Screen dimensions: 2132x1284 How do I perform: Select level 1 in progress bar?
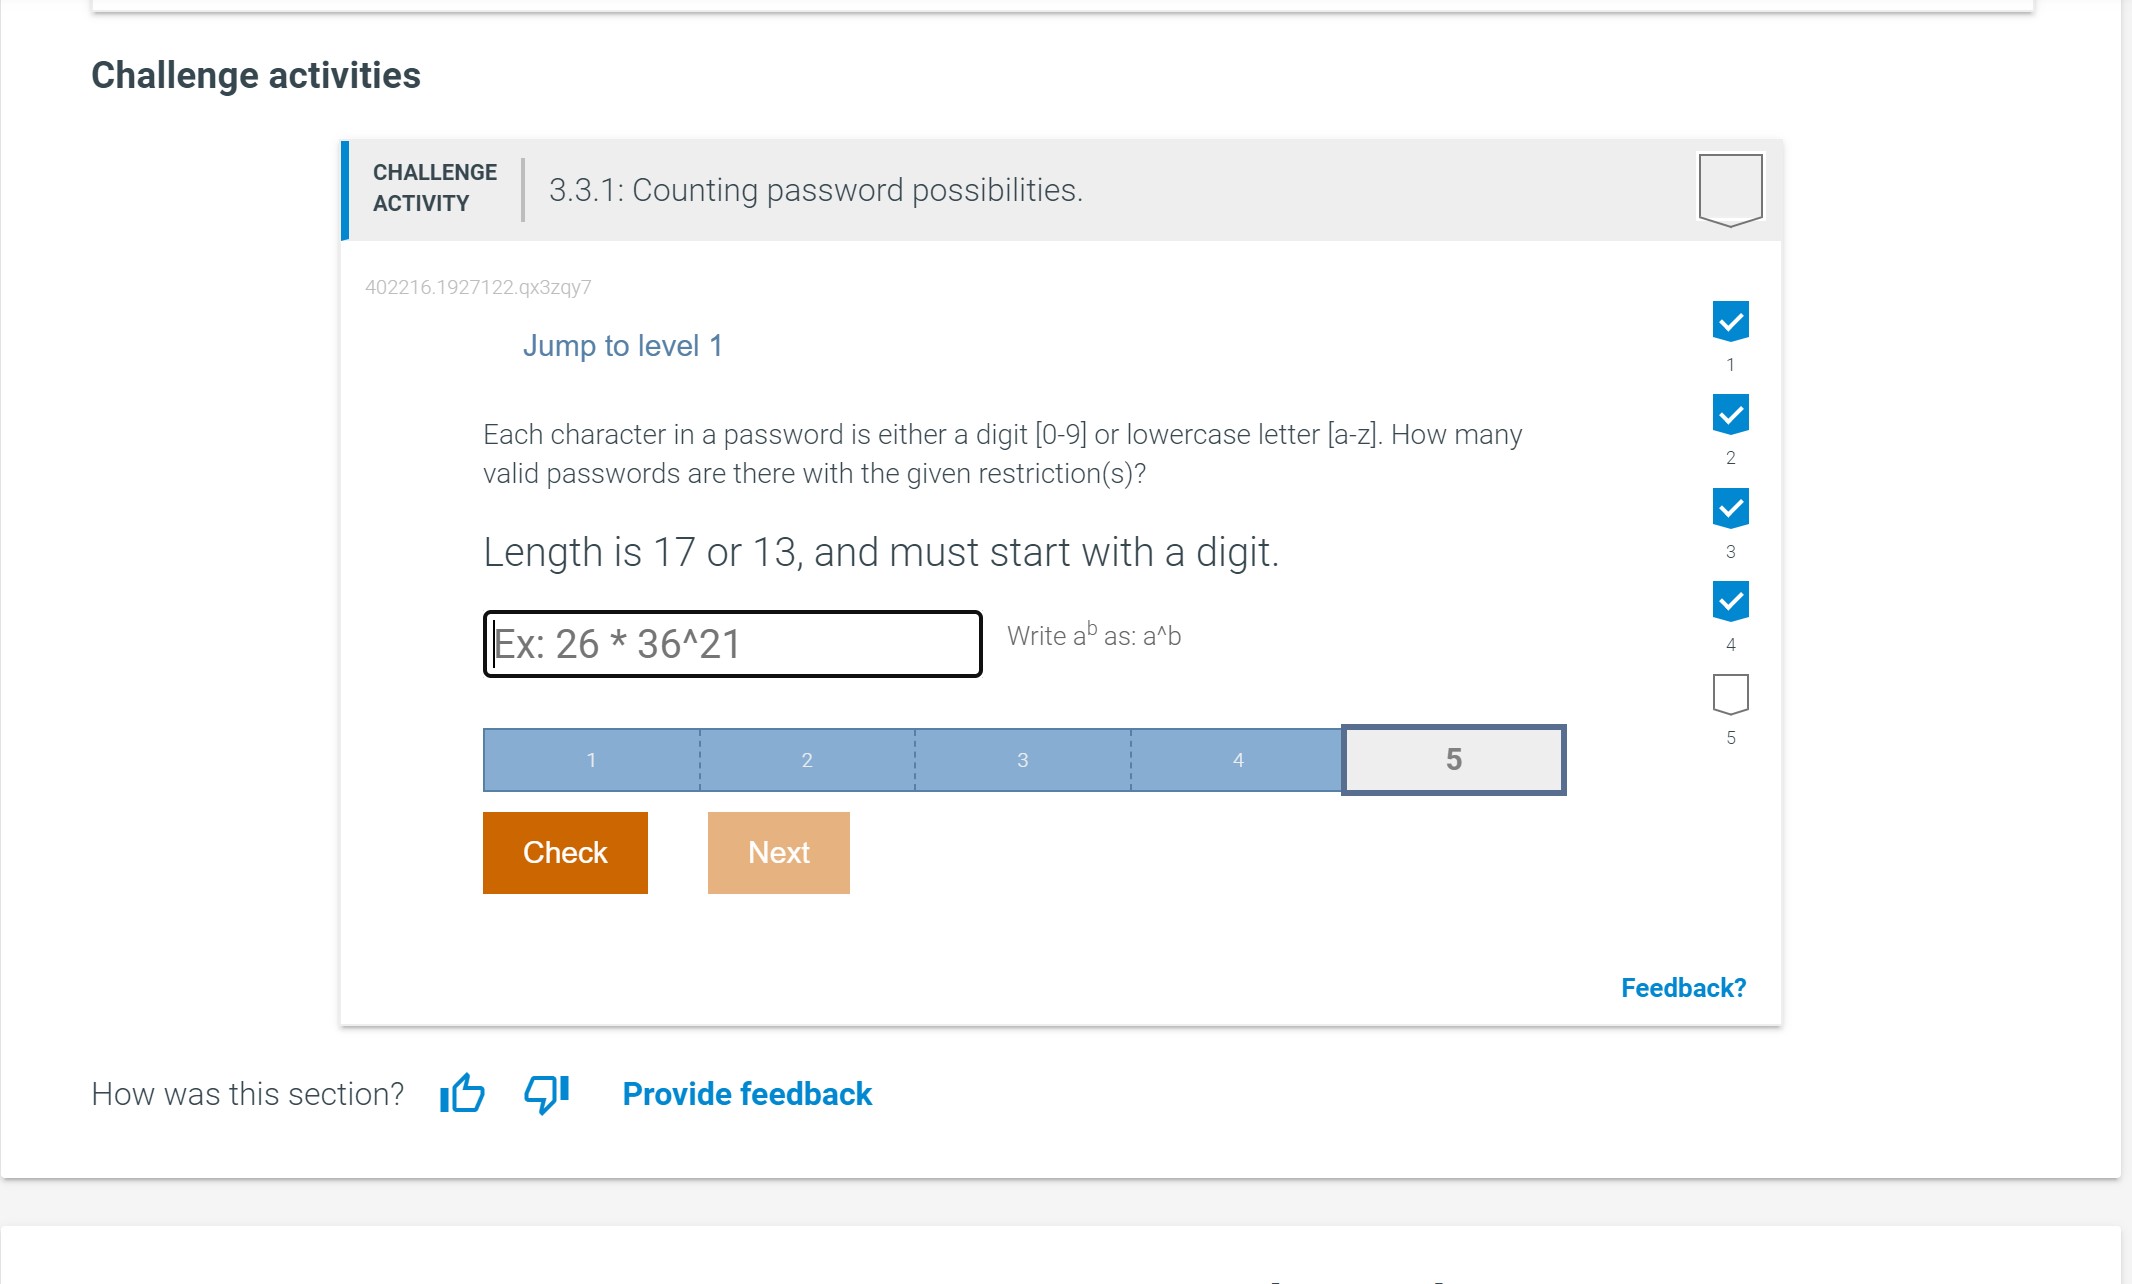point(591,760)
